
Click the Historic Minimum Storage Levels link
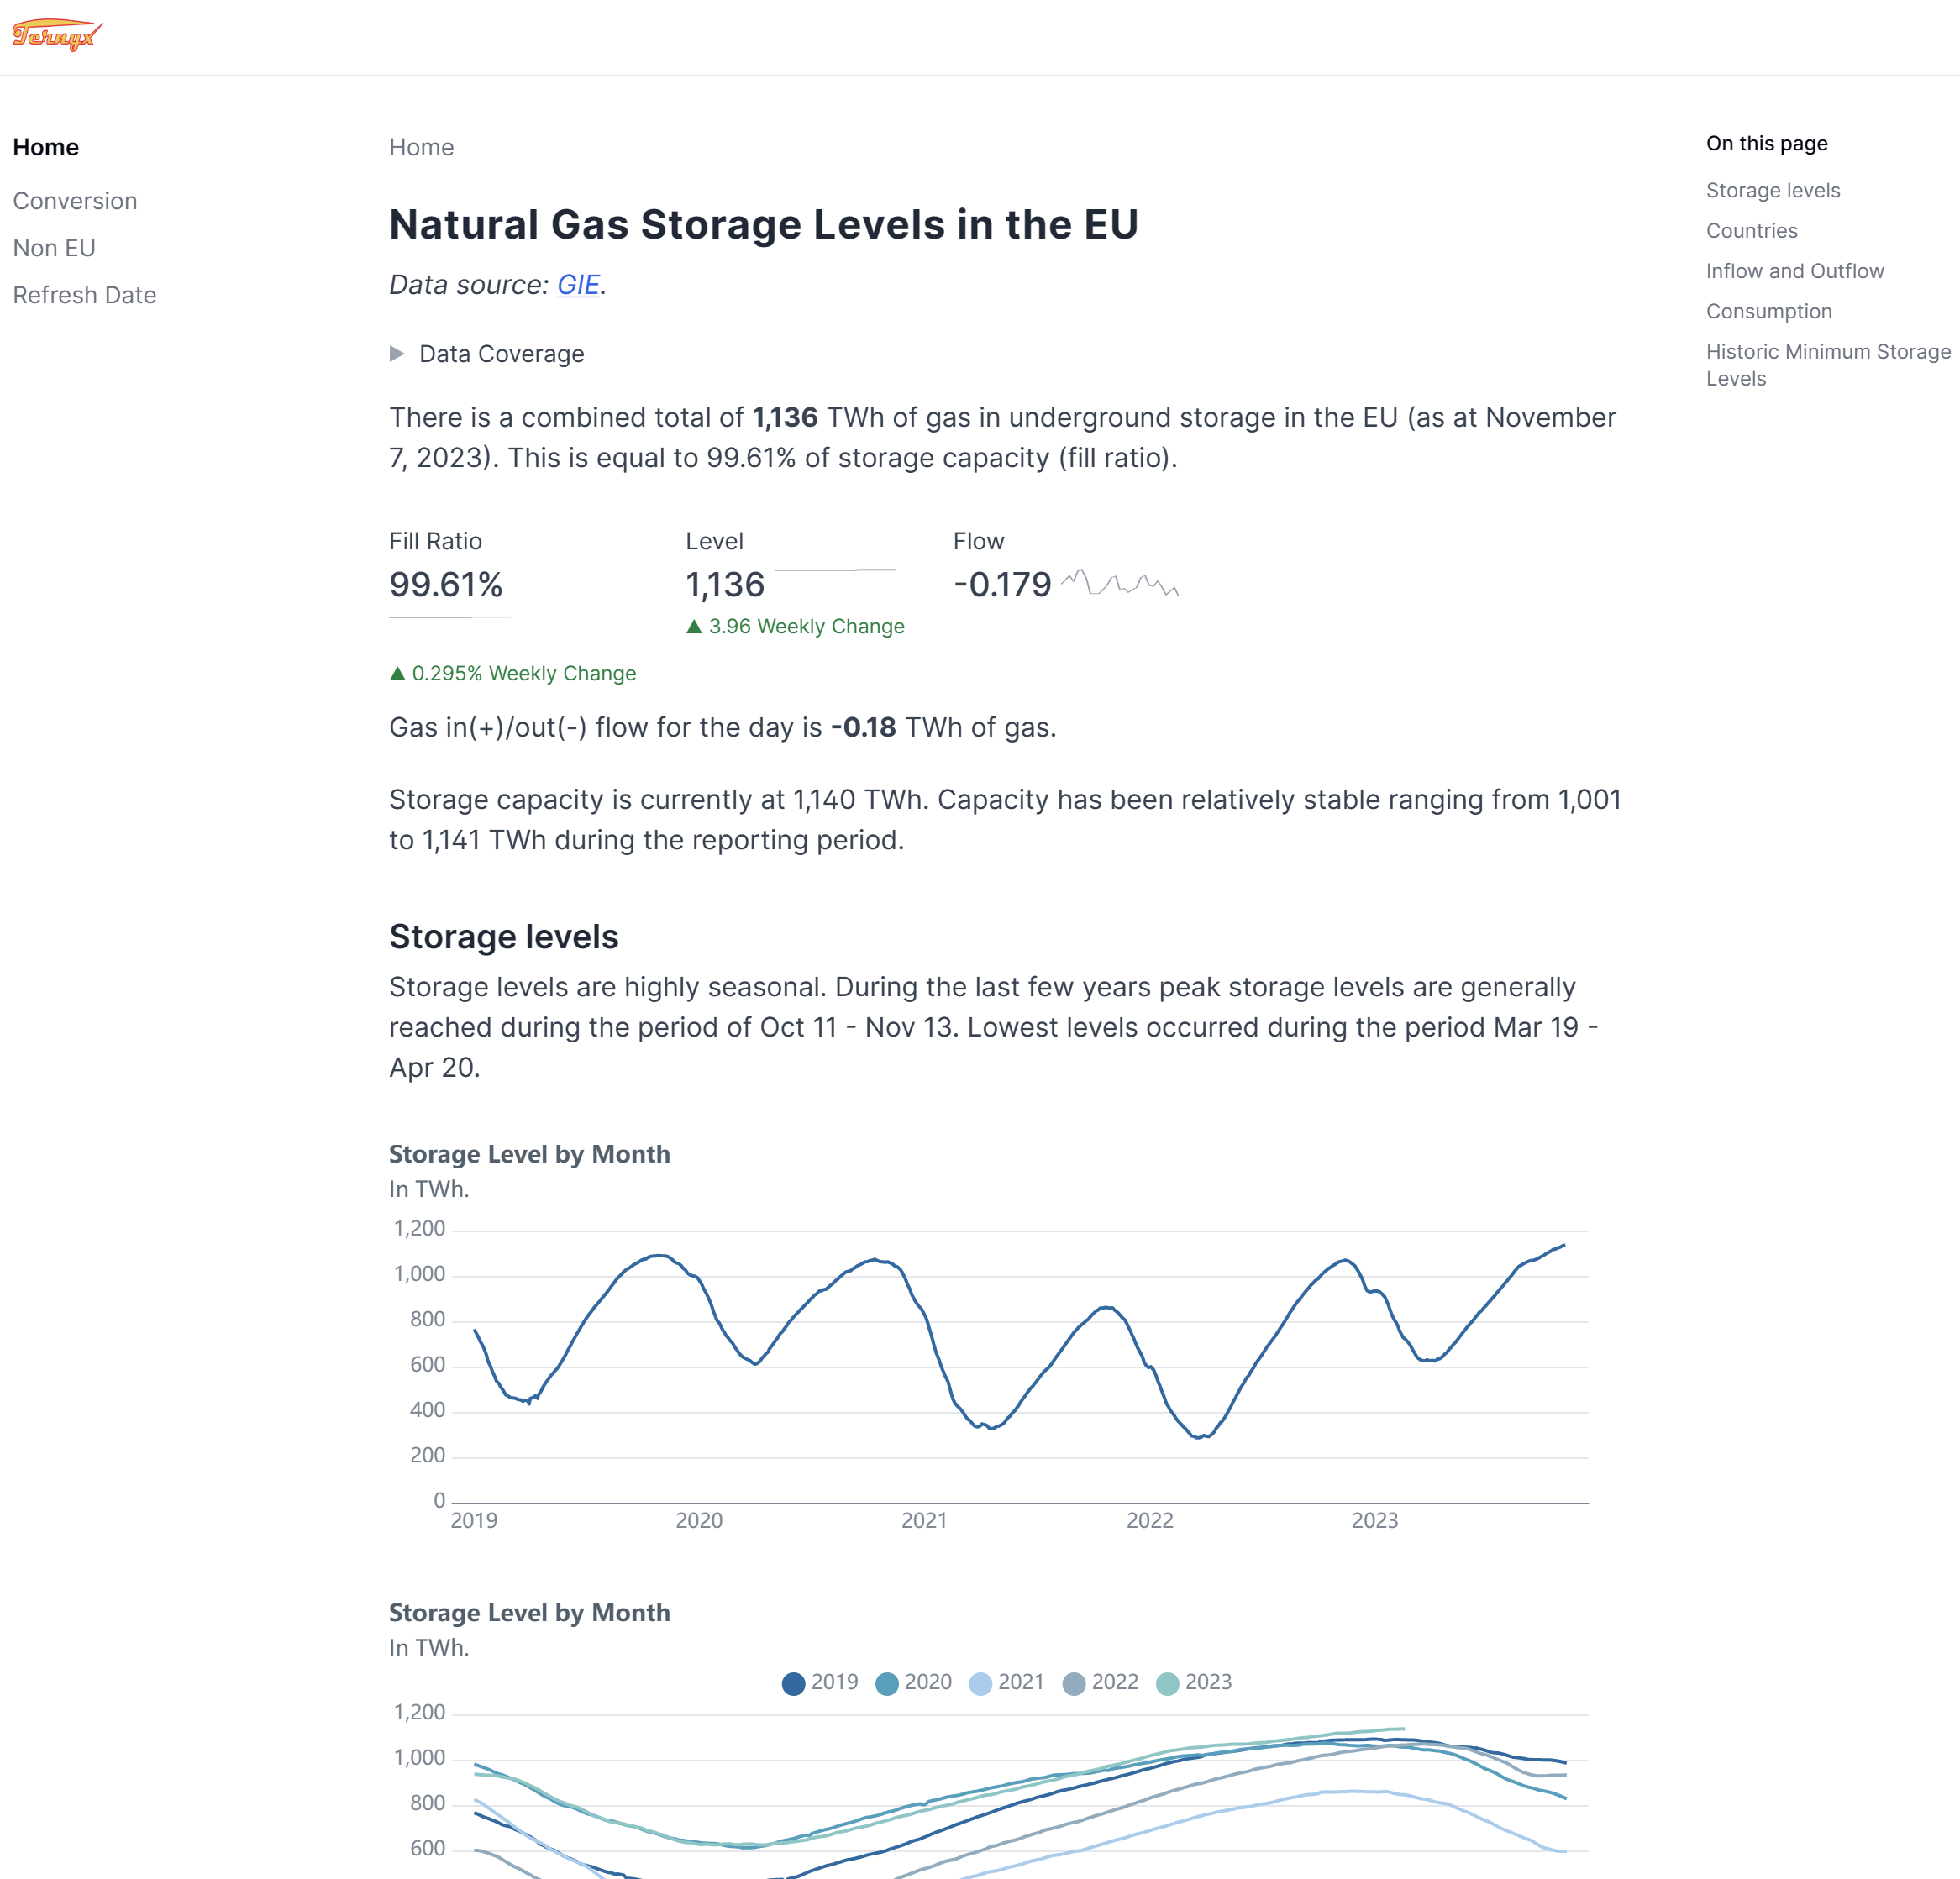pyautogui.click(x=1826, y=364)
